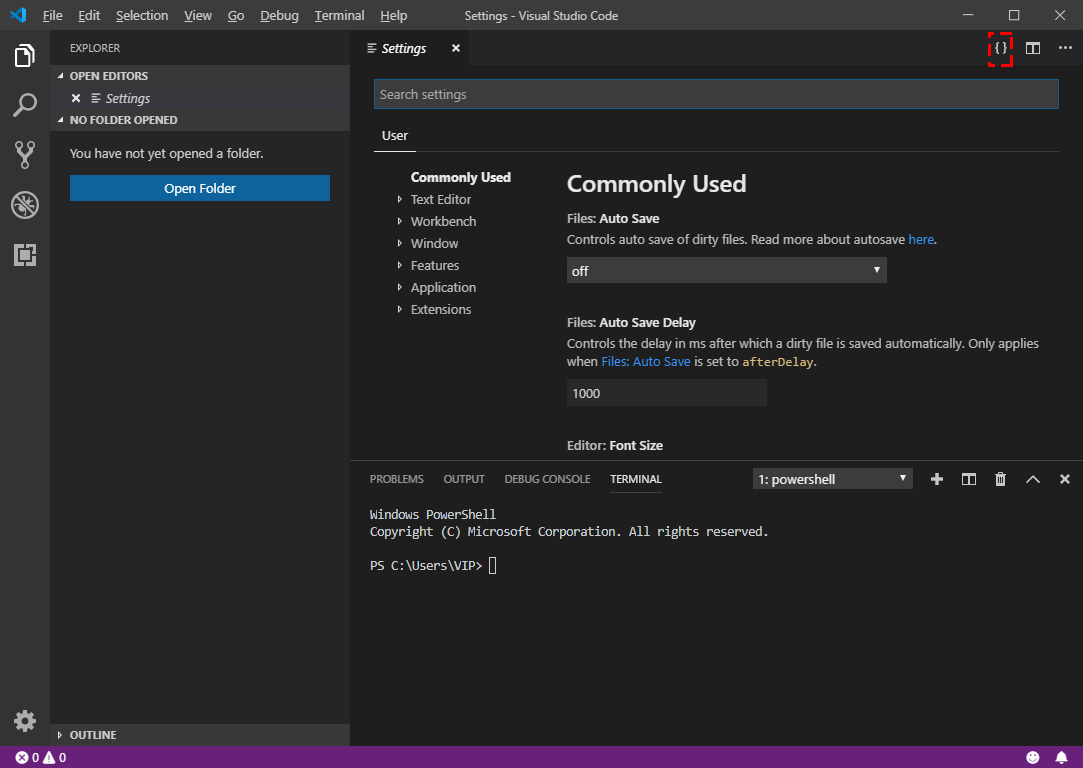Select the Terminal panel tab
The height and width of the screenshot is (768, 1083).
click(635, 479)
